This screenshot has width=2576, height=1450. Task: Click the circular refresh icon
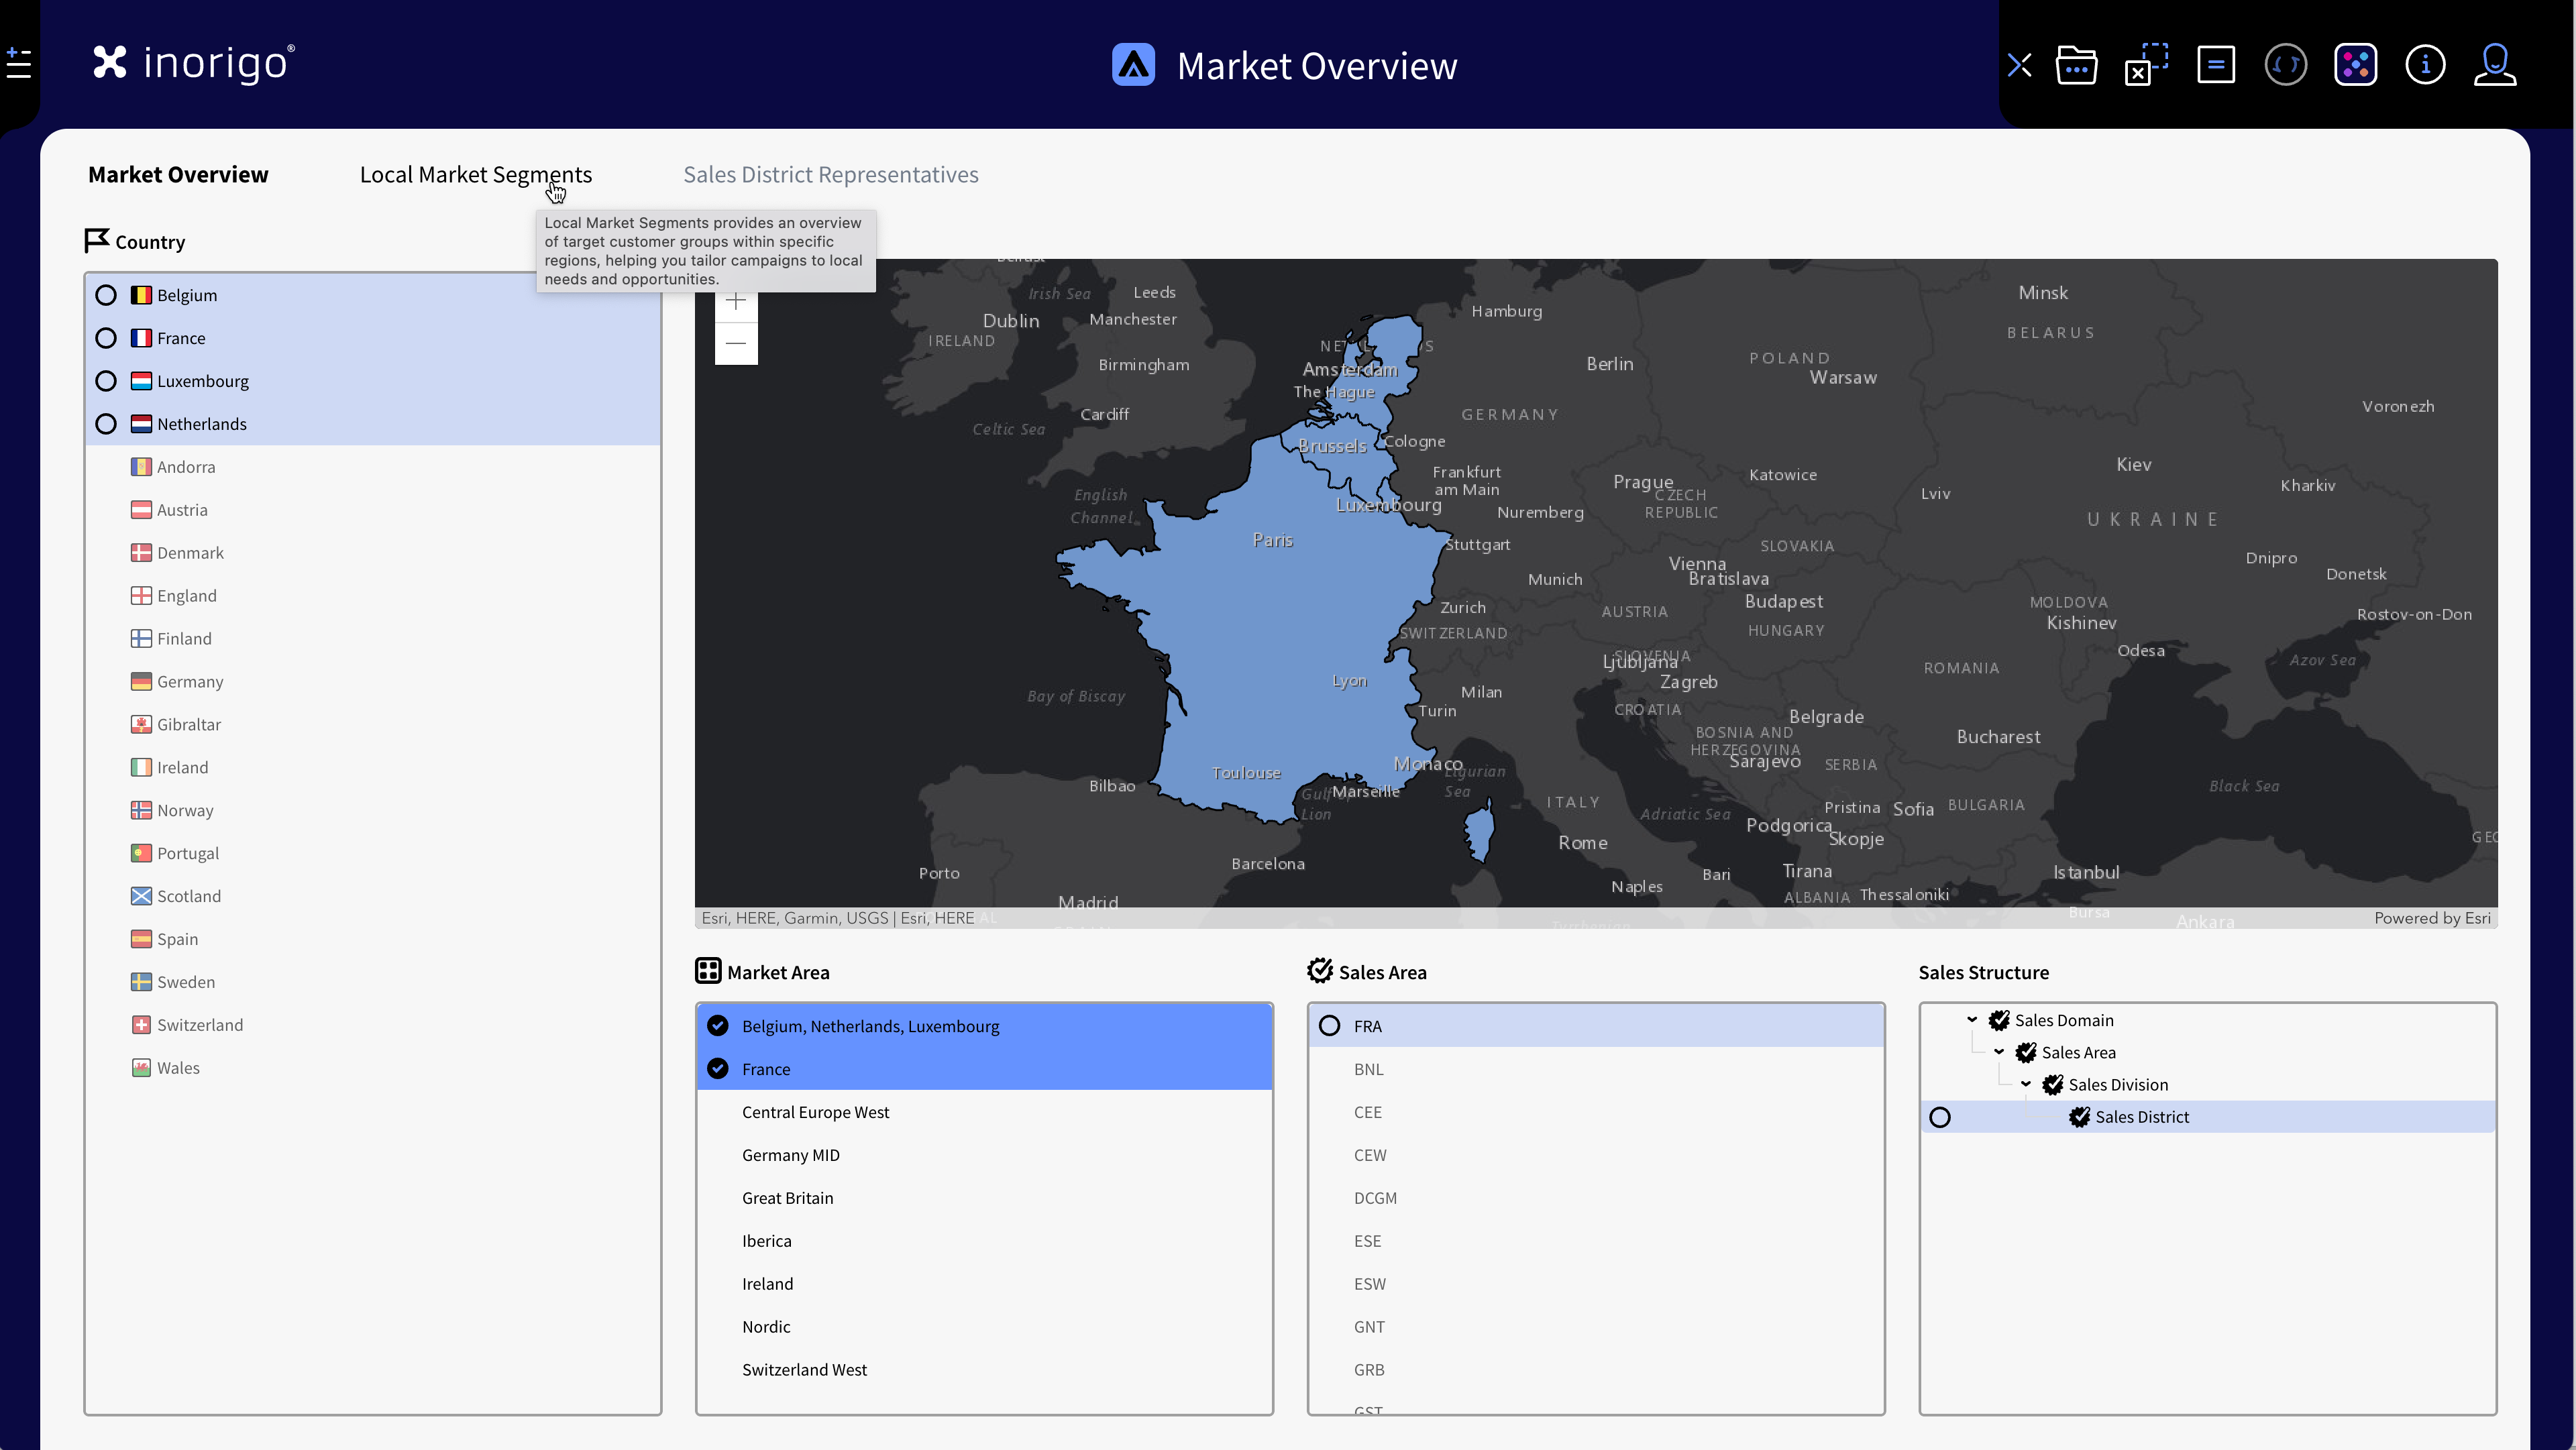click(2285, 66)
